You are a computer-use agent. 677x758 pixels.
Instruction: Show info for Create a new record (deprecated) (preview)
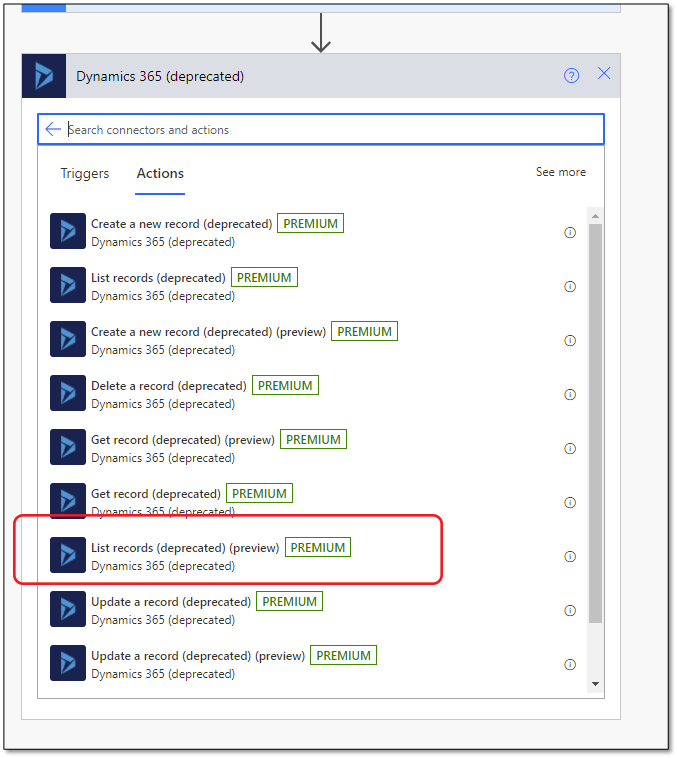pos(570,341)
